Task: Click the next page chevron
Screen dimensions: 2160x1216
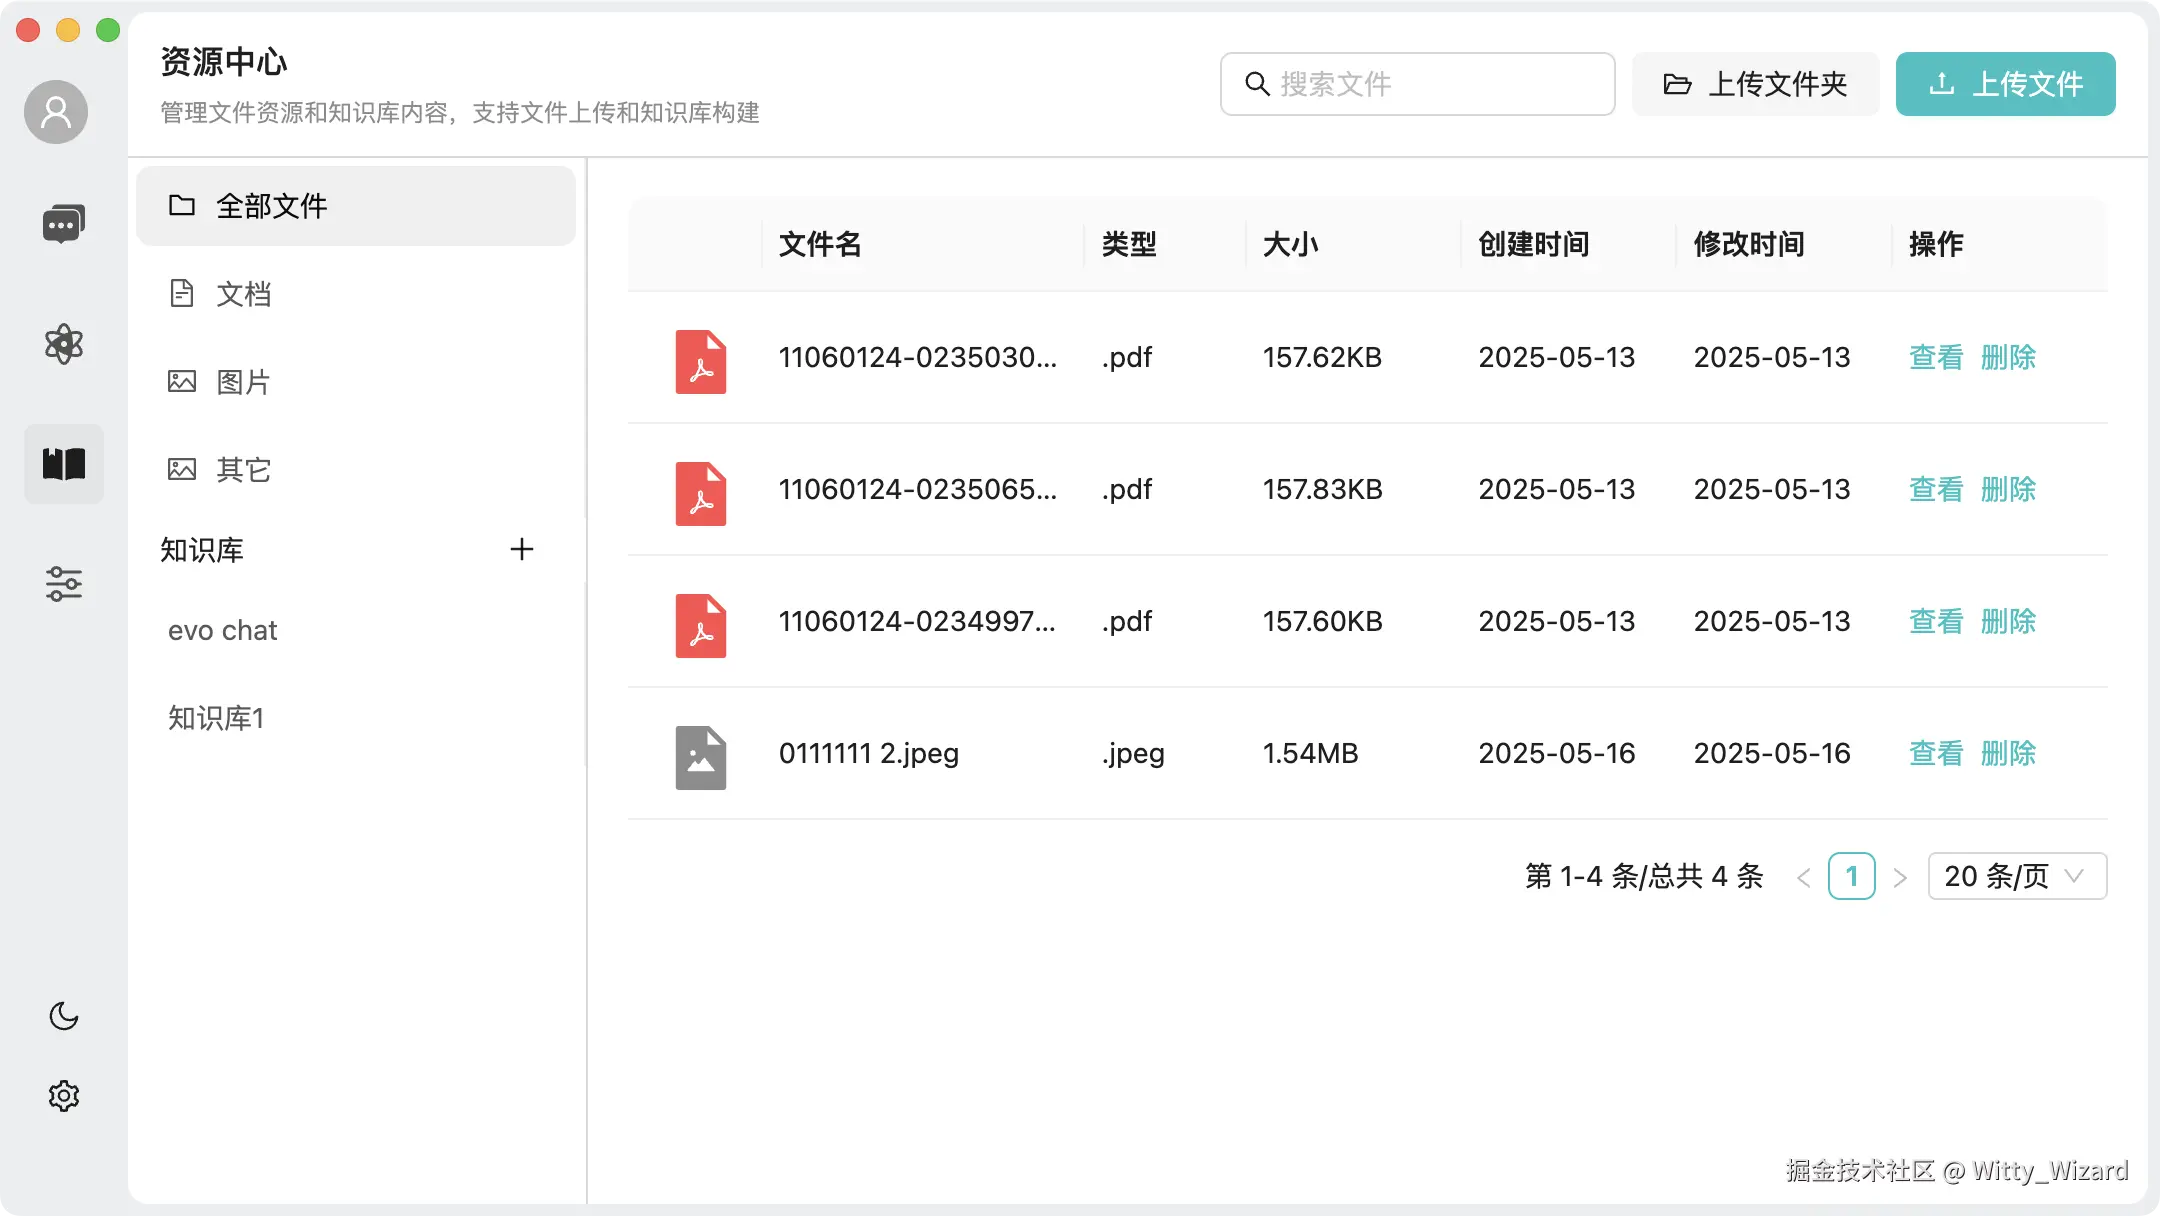Action: pyautogui.click(x=1899, y=876)
